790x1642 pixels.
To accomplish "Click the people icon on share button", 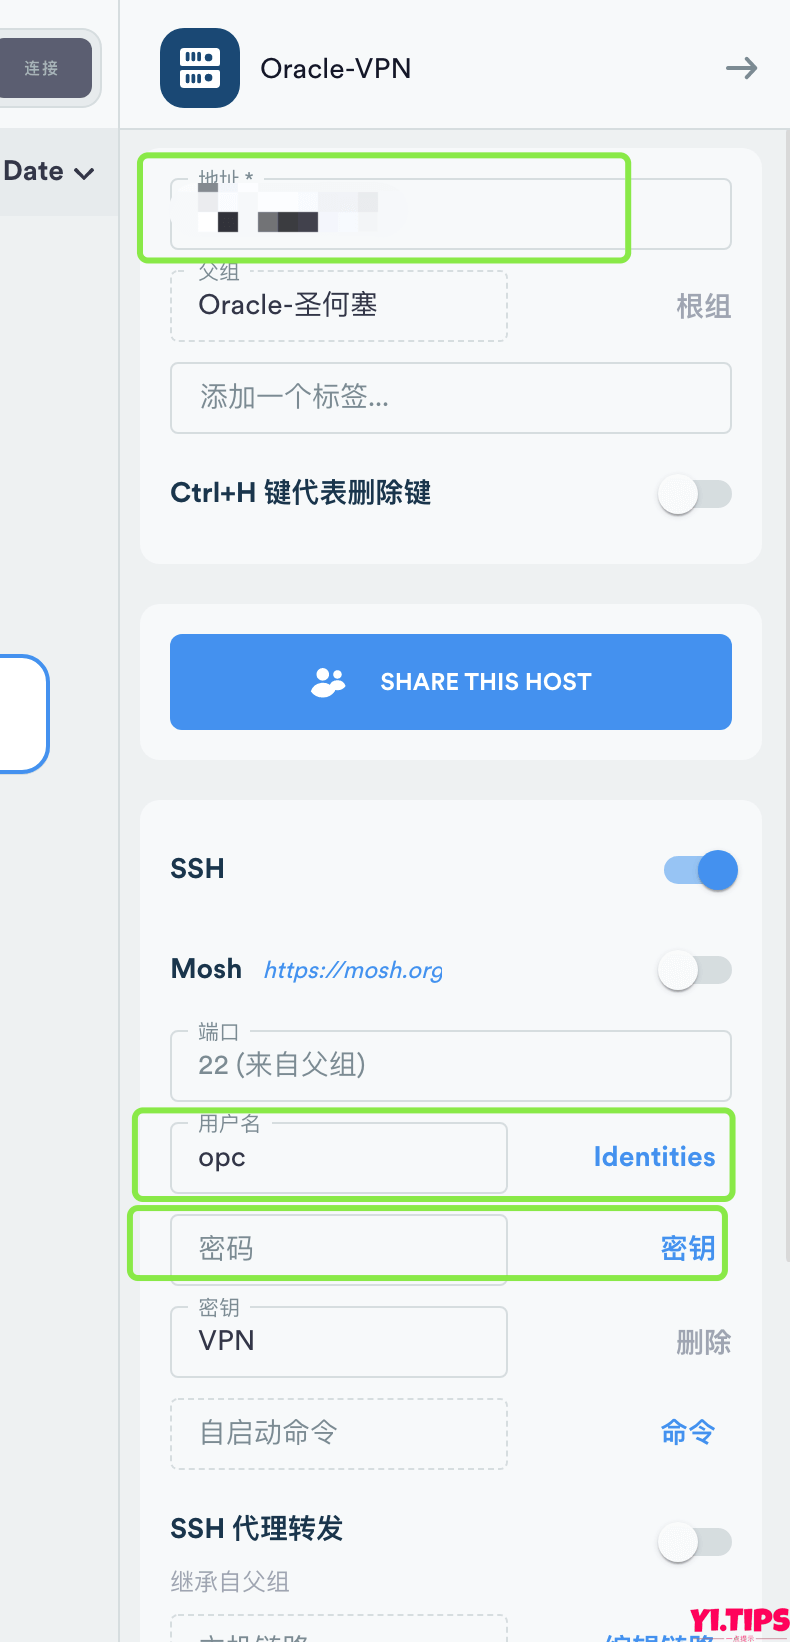I will pos(328,682).
